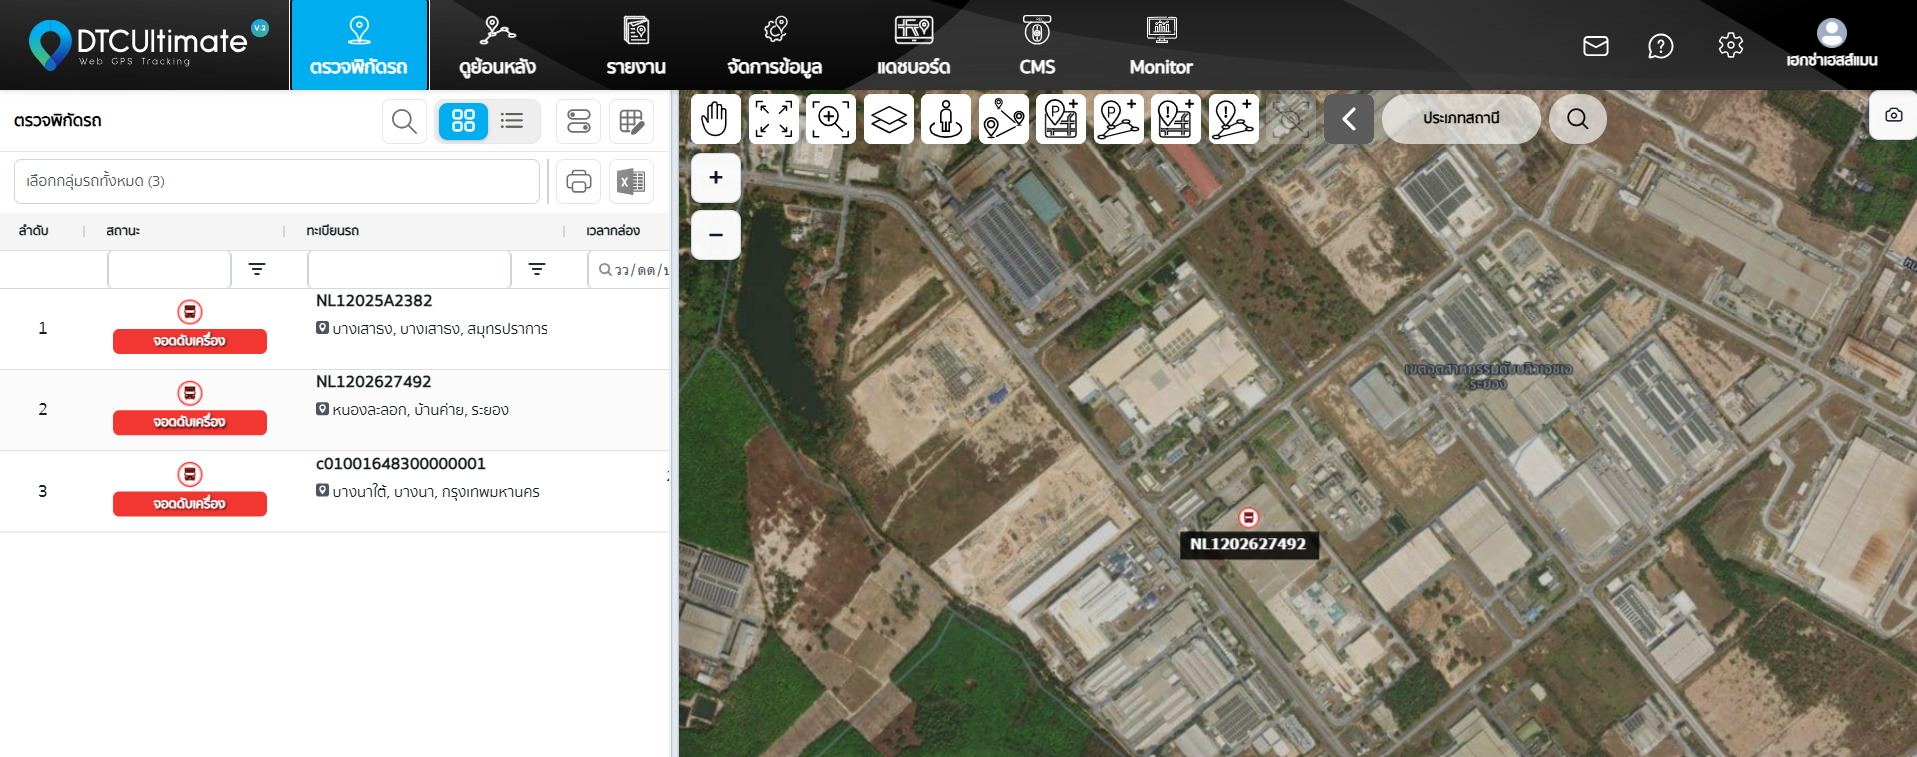Click the red status button for NL12025A2382
Screen dimensions: 1917x757
(190, 341)
